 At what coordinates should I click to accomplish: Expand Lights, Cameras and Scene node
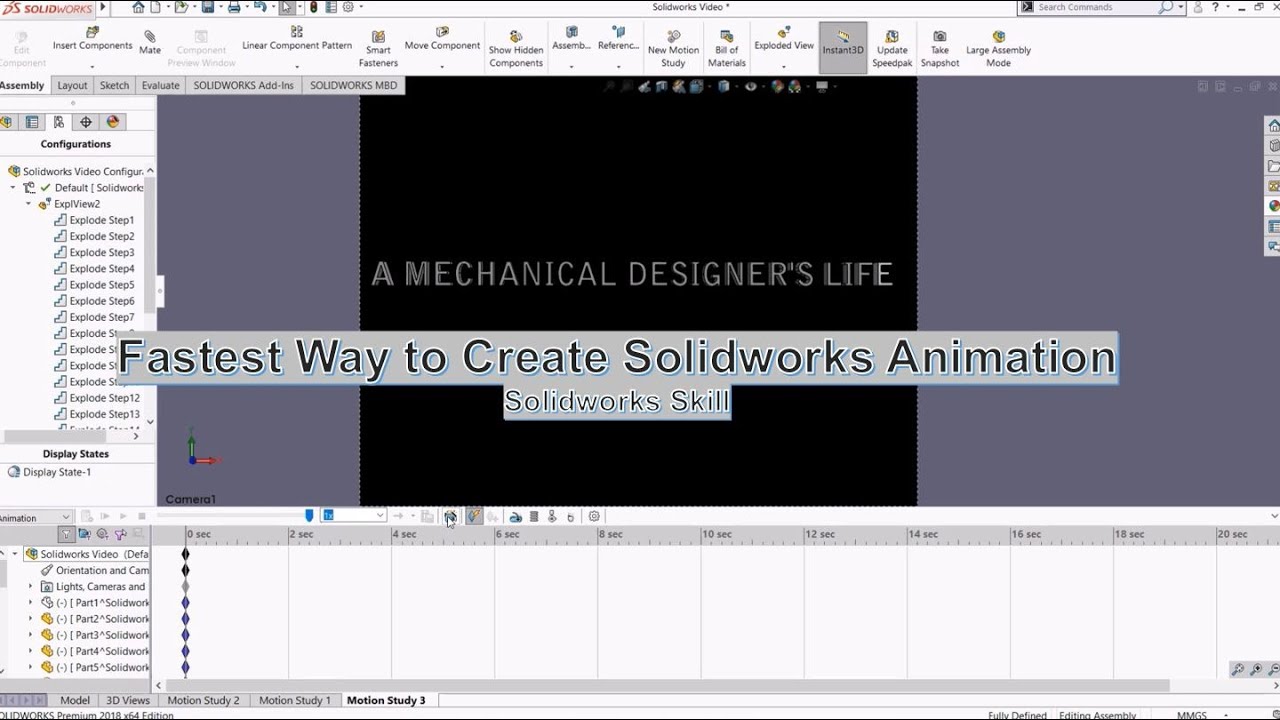(30, 587)
